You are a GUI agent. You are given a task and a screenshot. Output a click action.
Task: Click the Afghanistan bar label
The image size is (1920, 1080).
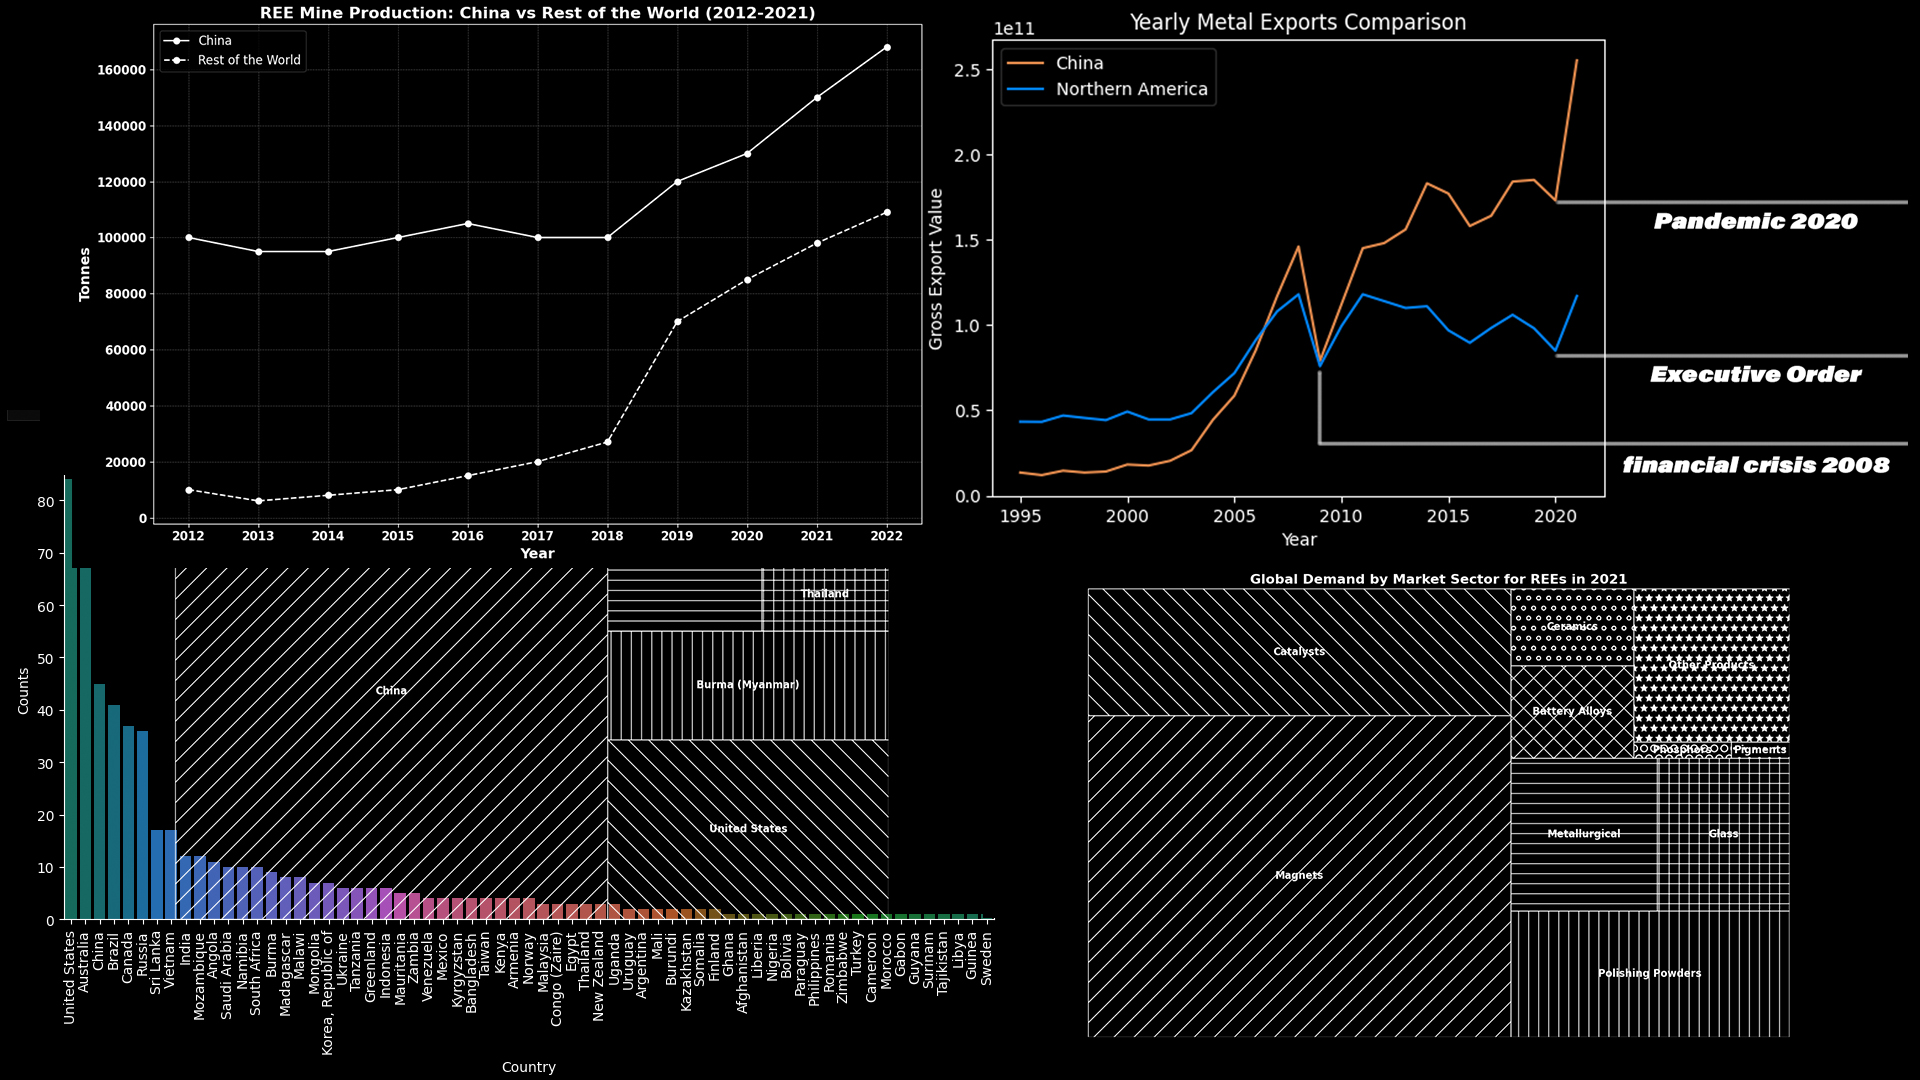(743, 973)
